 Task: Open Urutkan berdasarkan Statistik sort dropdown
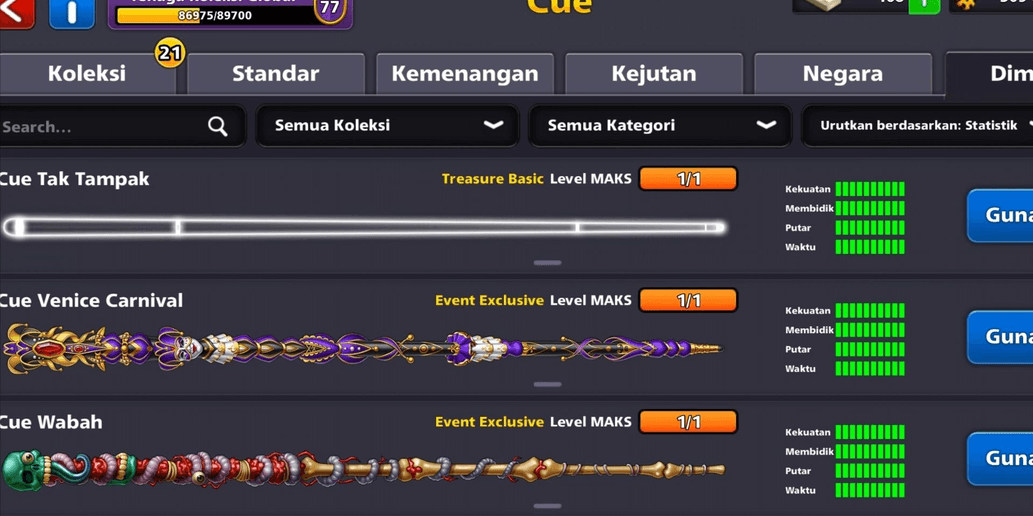pos(917,125)
